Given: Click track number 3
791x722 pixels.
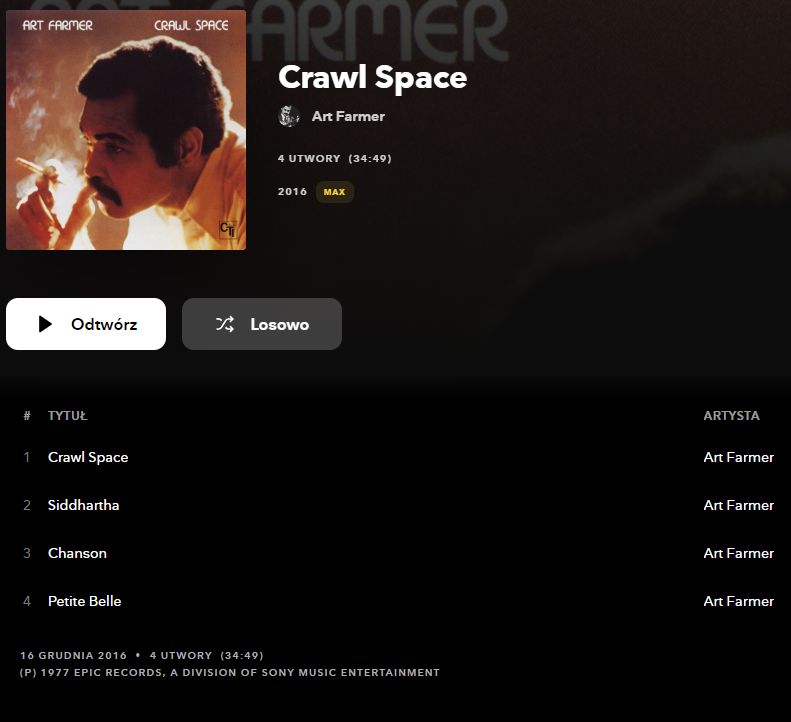Looking at the screenshot, I should pos(27,553).
